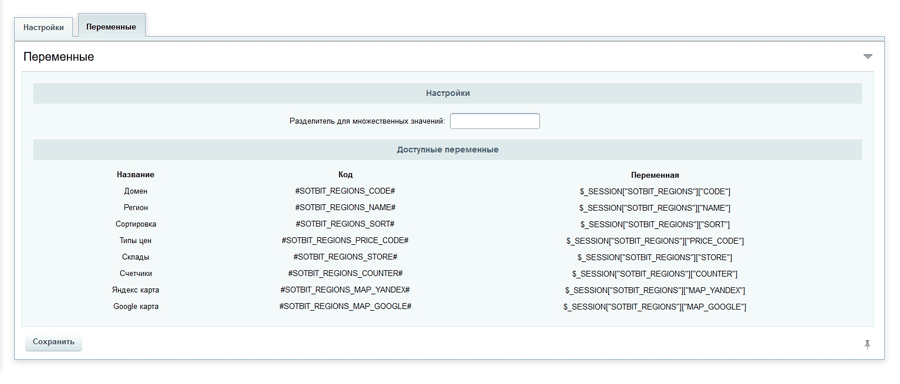Viewport: 900px width, 384px height.
Task: Click the Сохранить button
Action: point(53,342)
